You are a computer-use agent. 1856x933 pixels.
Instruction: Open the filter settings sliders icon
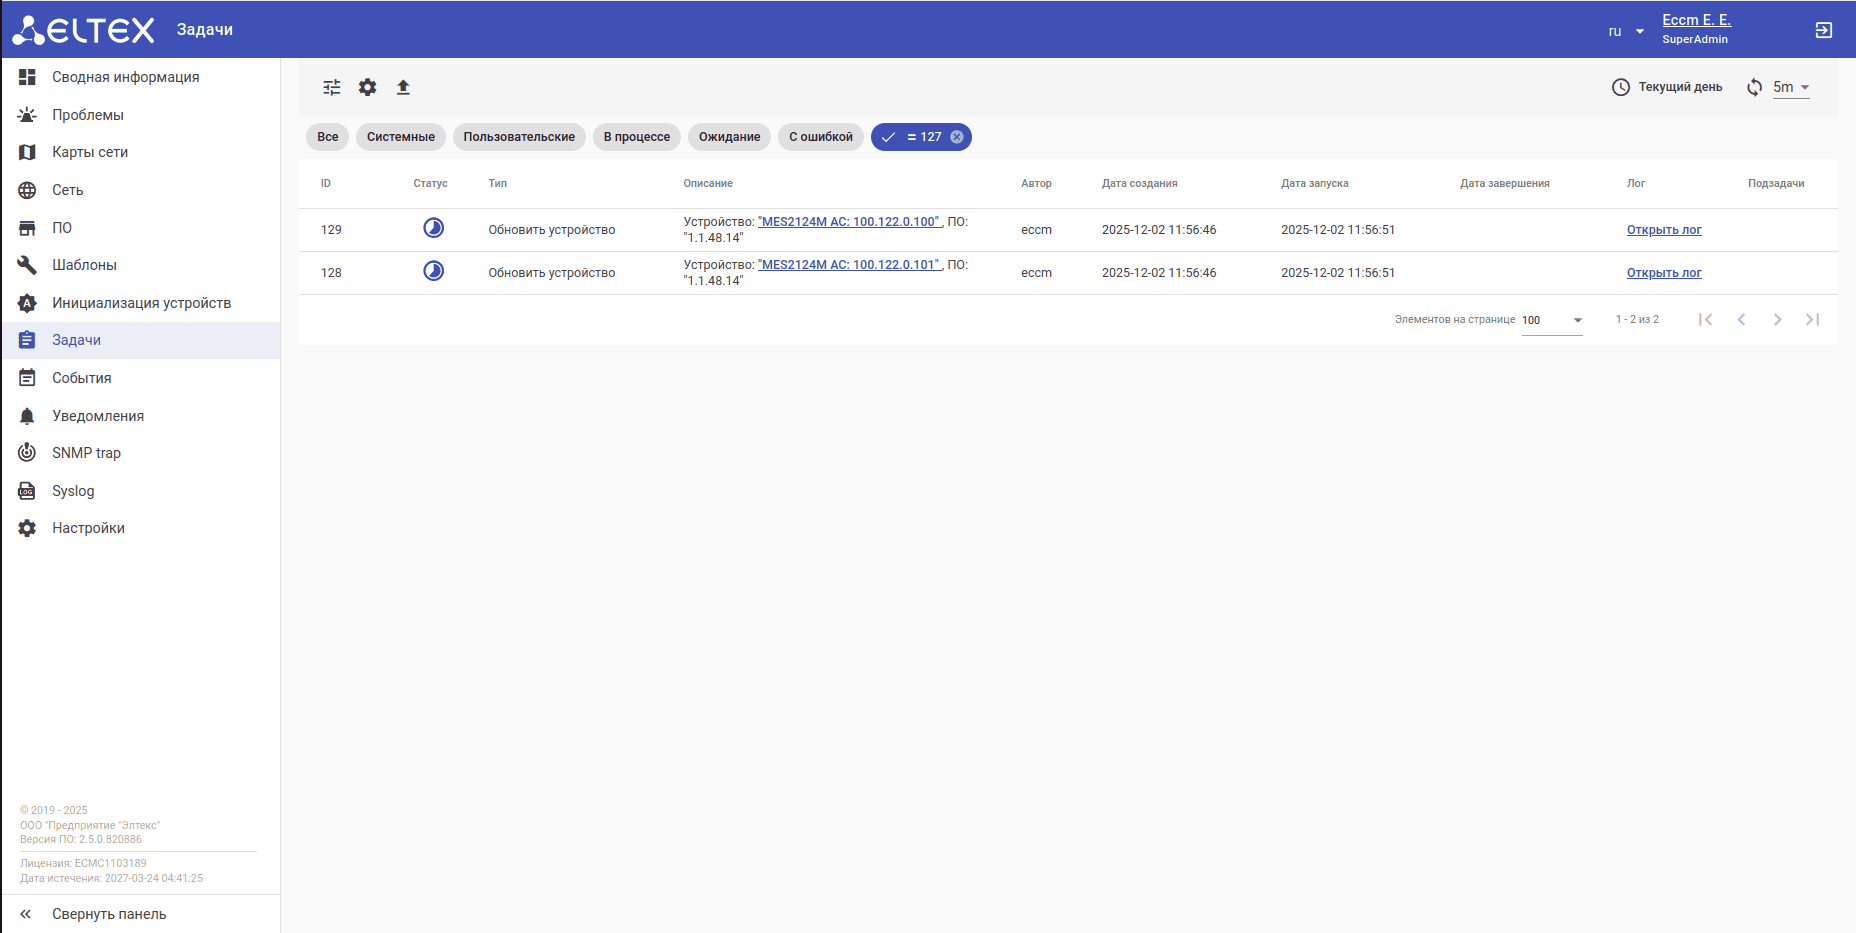tap(332, 88)
